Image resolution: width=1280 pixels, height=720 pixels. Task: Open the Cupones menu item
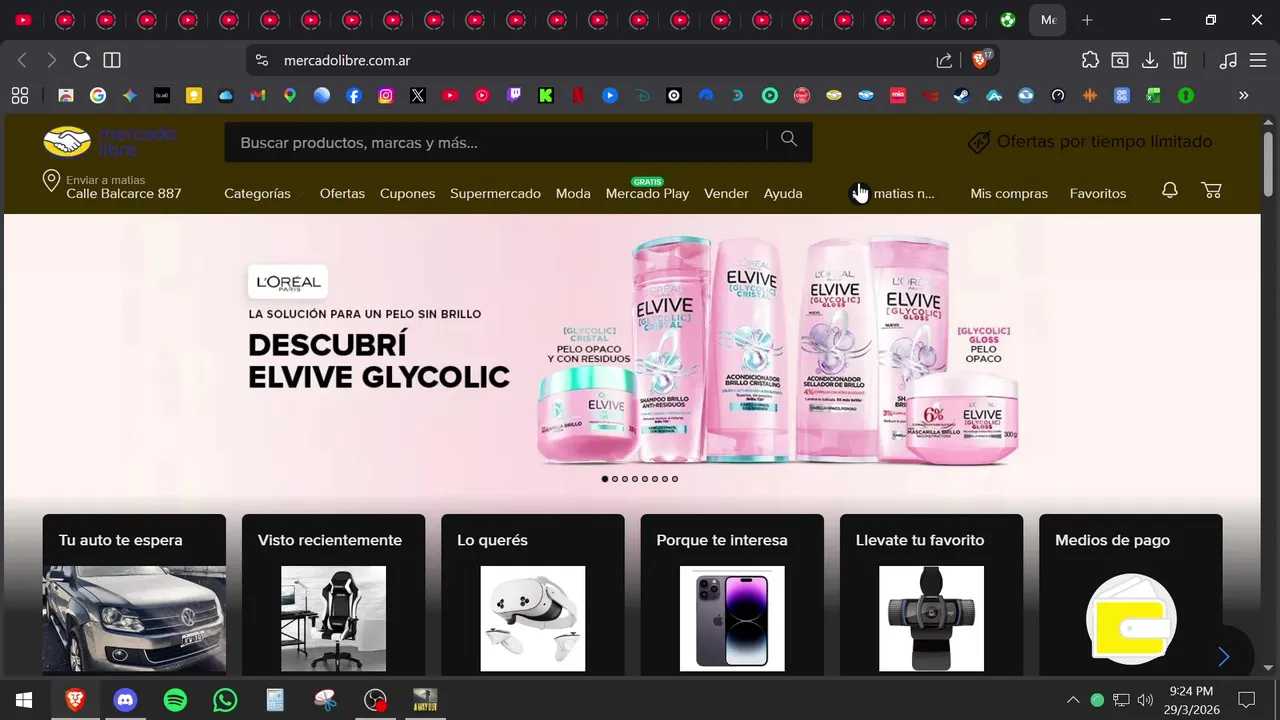tap(407, 193)
